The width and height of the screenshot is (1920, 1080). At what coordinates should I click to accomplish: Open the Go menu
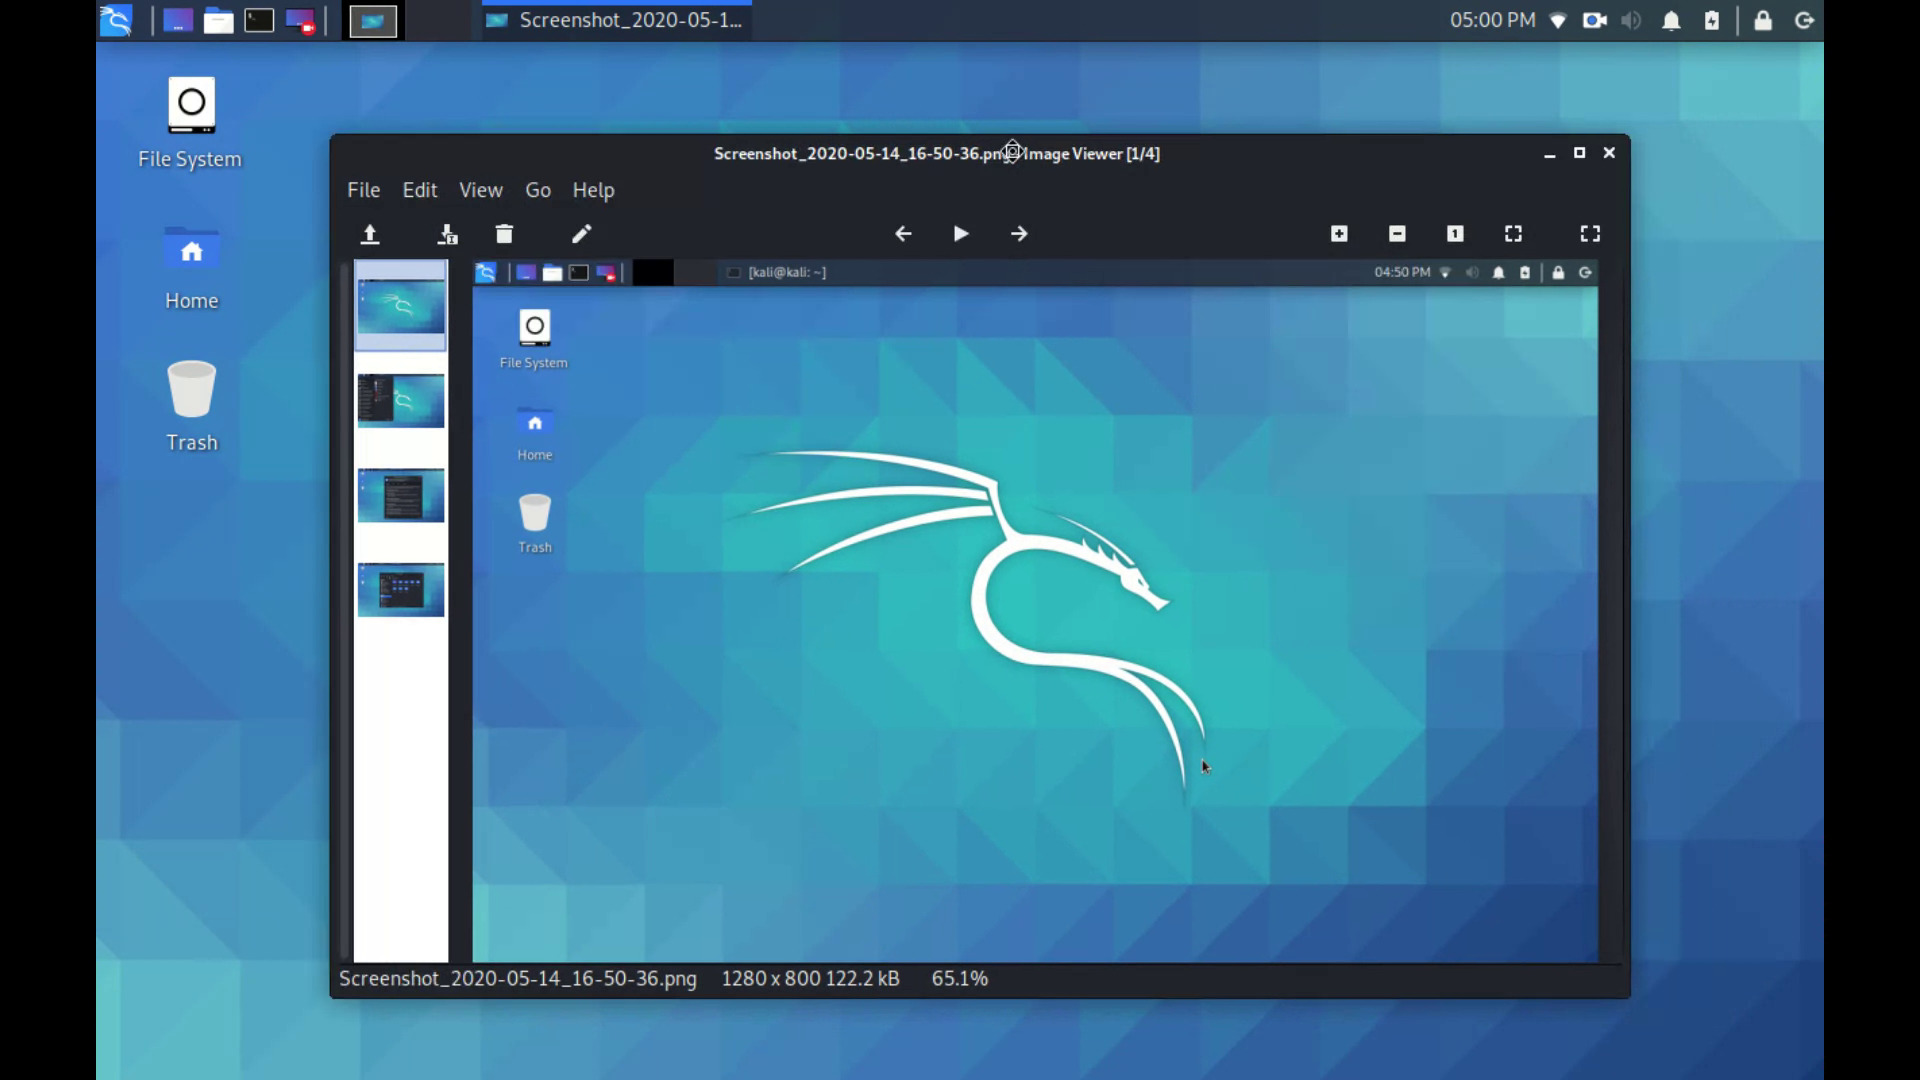coord(537,190)
